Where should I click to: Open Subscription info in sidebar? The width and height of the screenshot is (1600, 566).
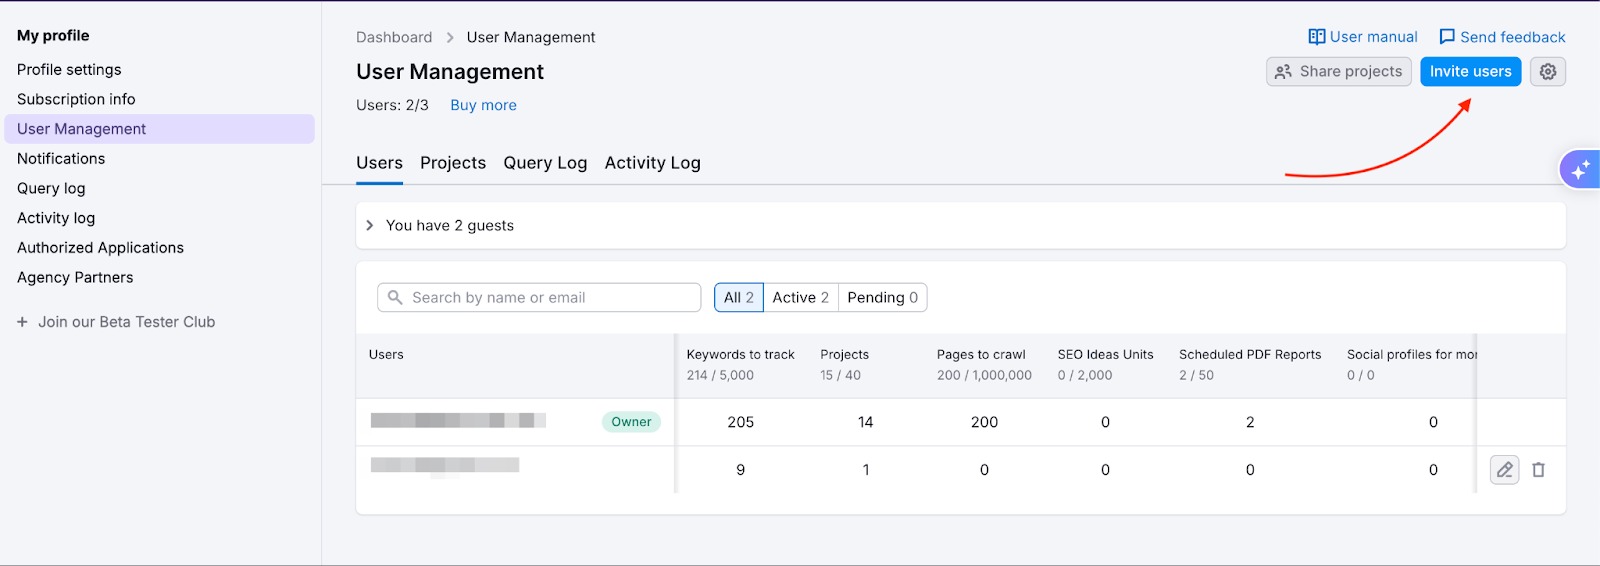pos(76,99)
